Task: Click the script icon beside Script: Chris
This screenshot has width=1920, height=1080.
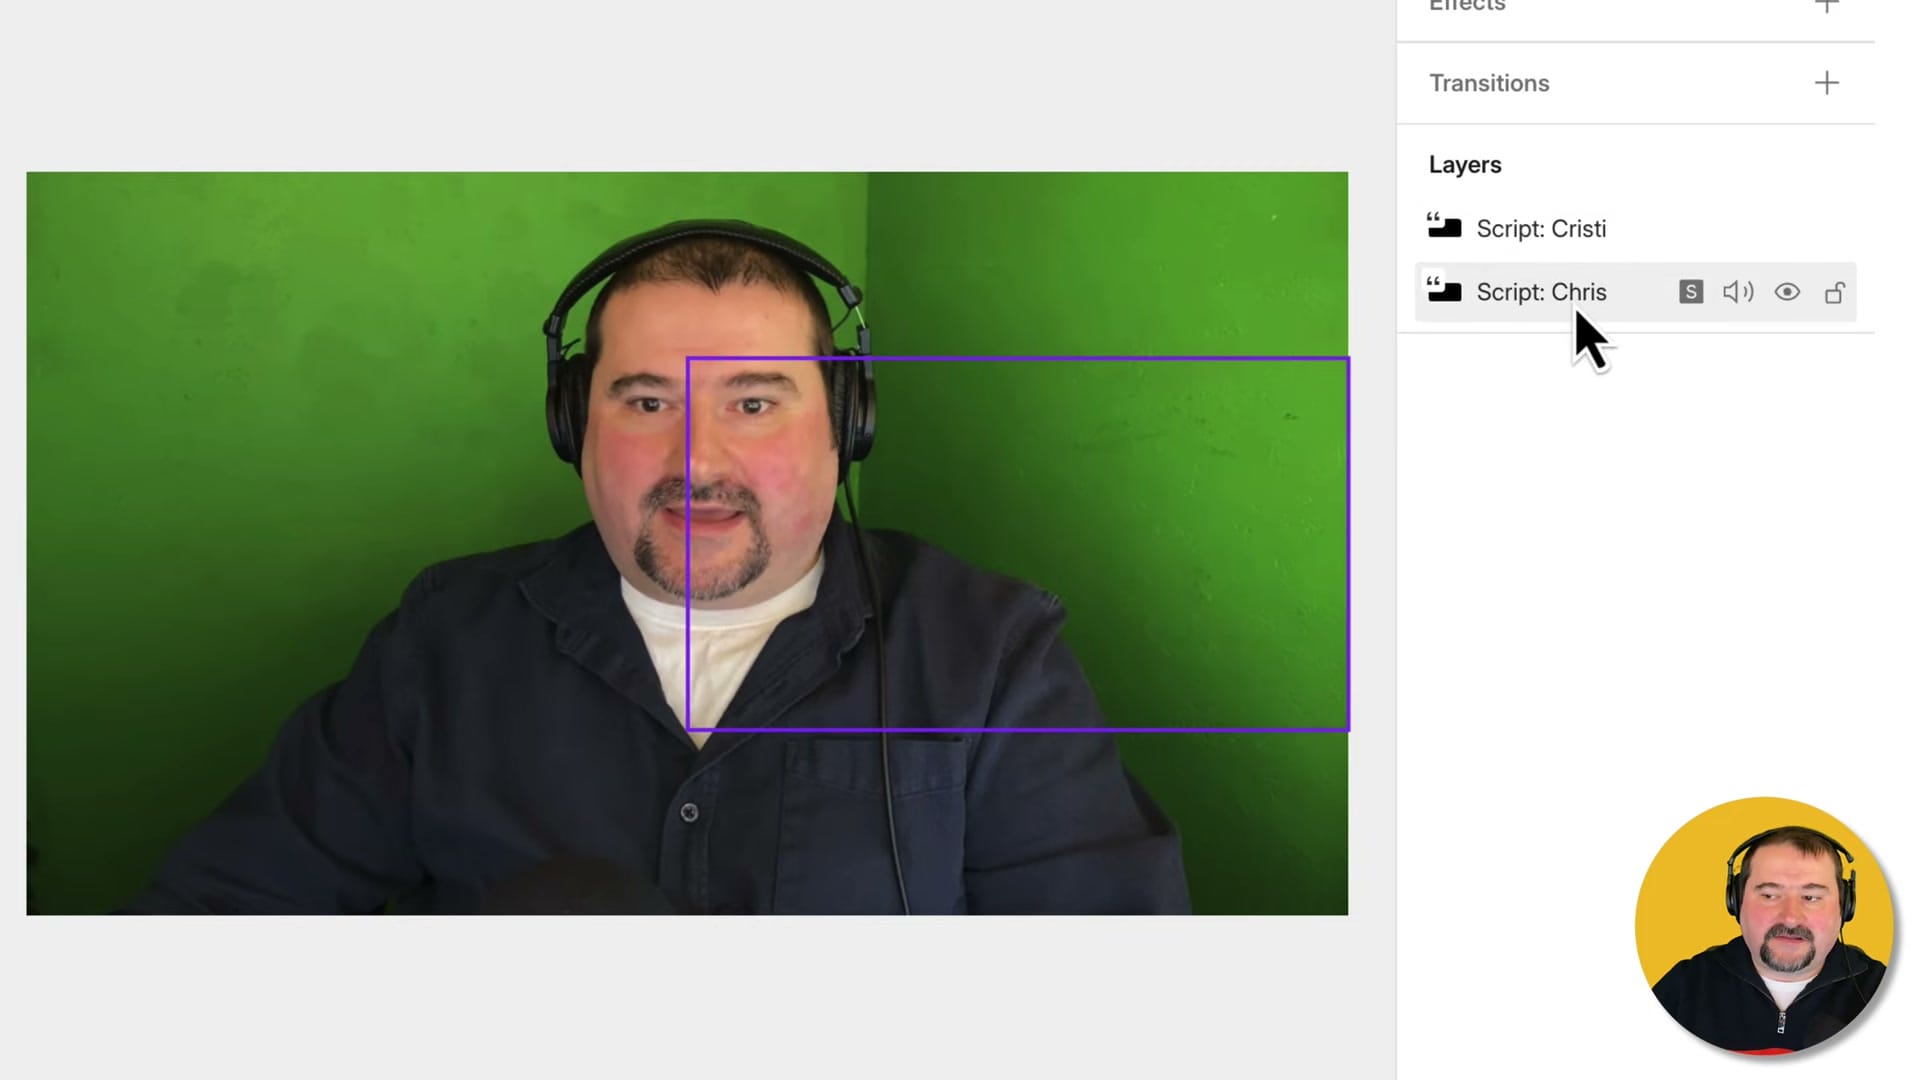Action: click(1443, 292)
